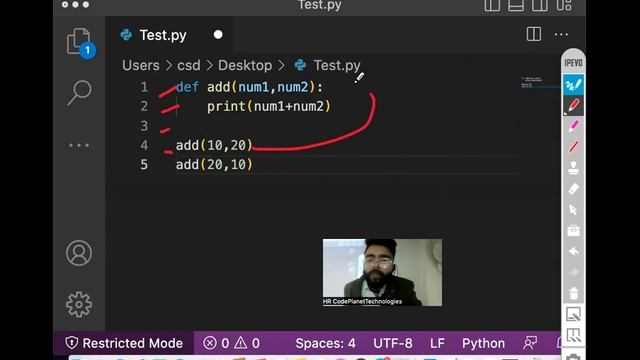Click the minimap code preview
Viewport: 640px width, 360px height.
tap(531, 82)
